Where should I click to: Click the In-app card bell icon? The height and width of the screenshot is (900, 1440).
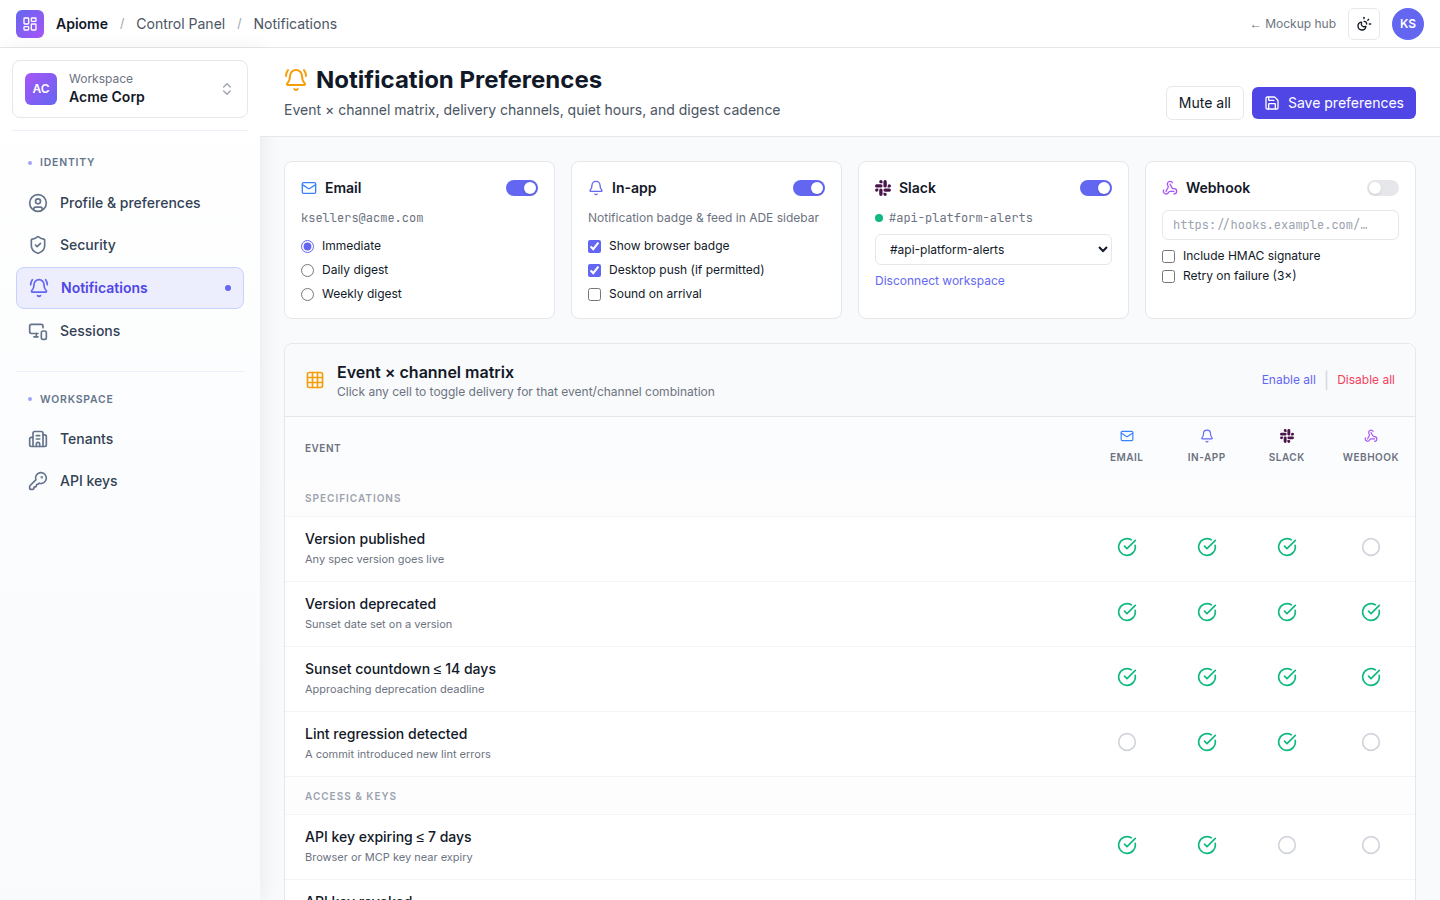(x=596, y=188)
